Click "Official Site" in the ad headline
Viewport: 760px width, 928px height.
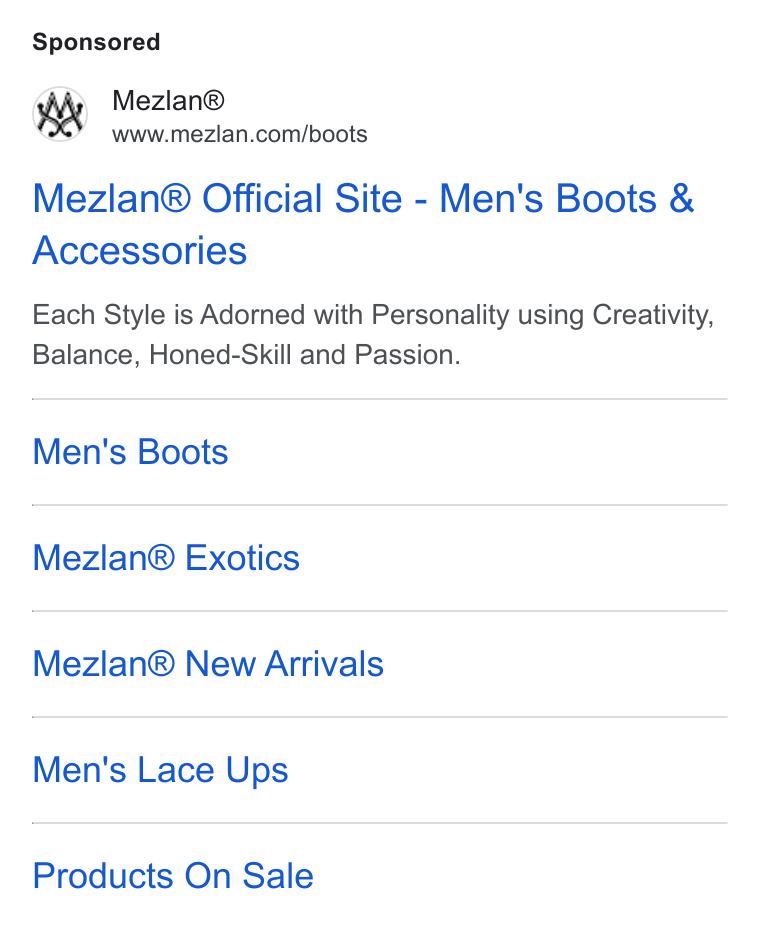[x=302, y=198]
